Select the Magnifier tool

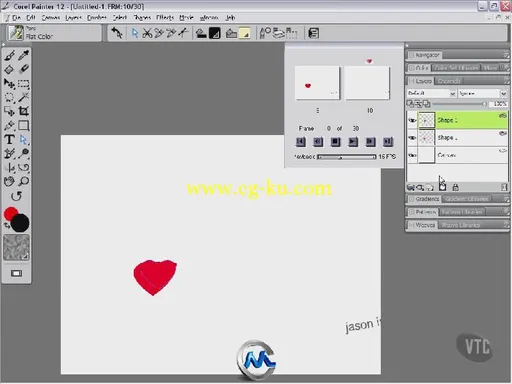[x=23, y=181]
